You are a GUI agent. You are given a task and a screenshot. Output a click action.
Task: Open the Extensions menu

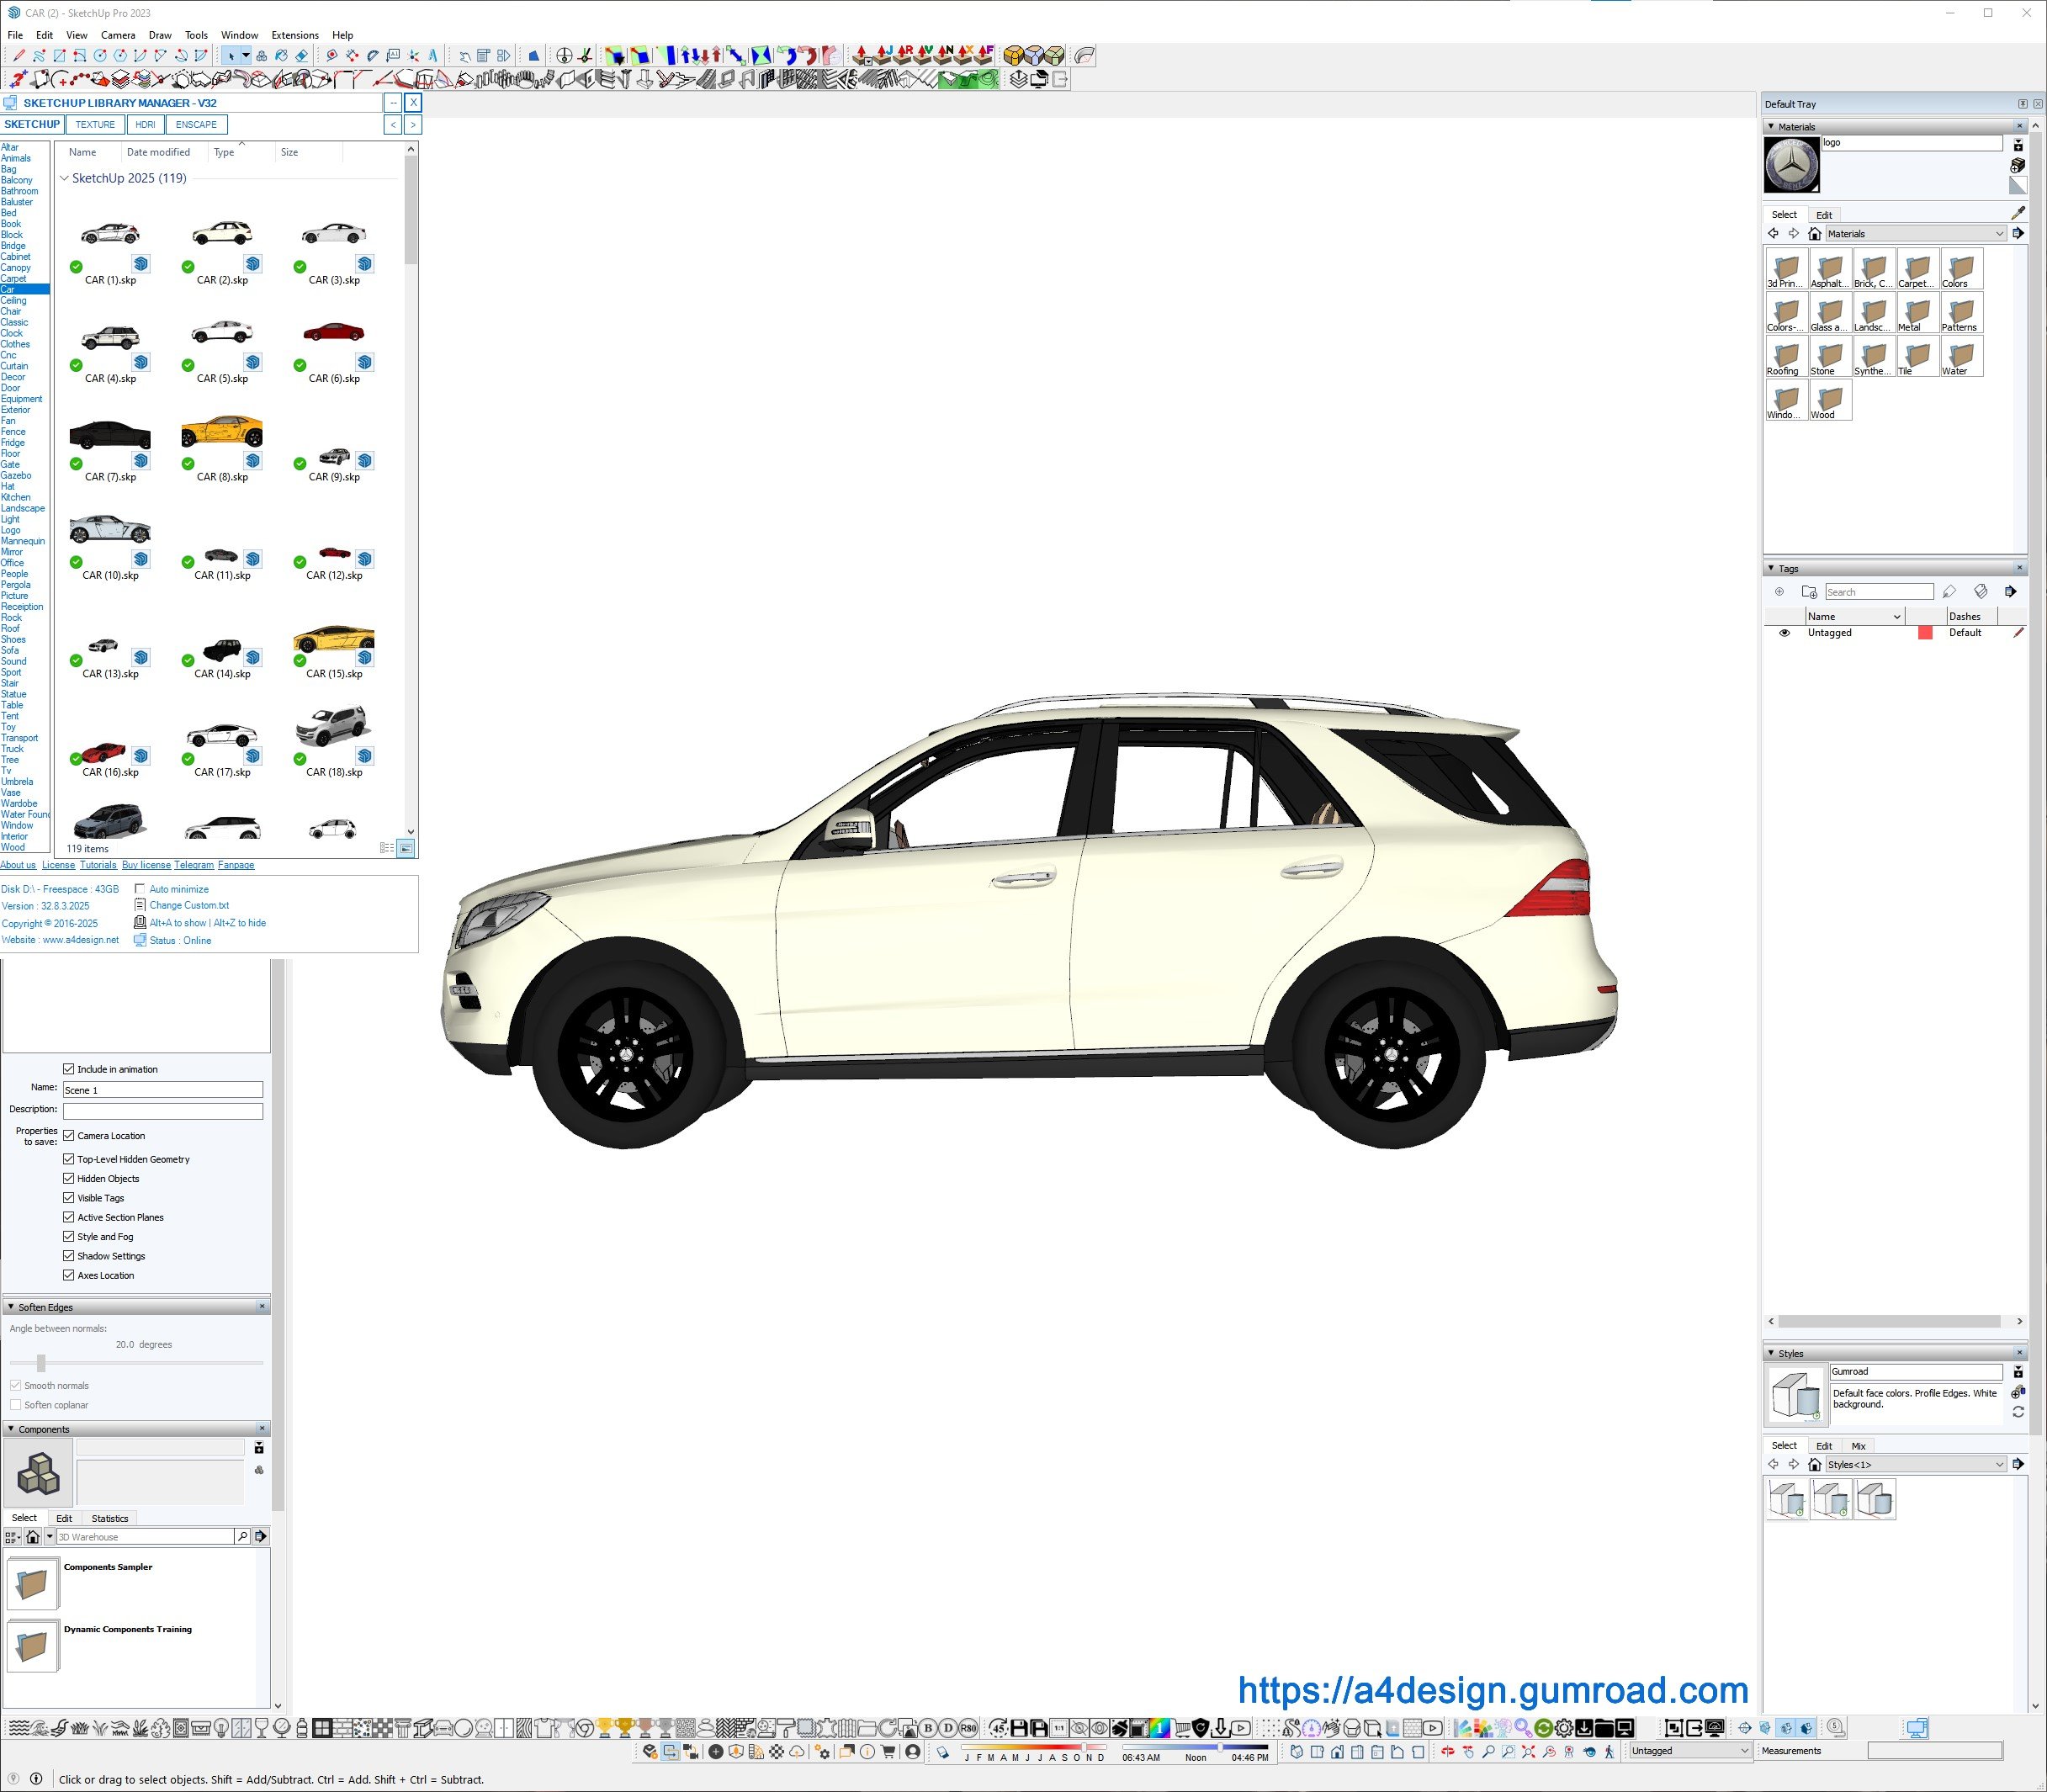[295, 35]
